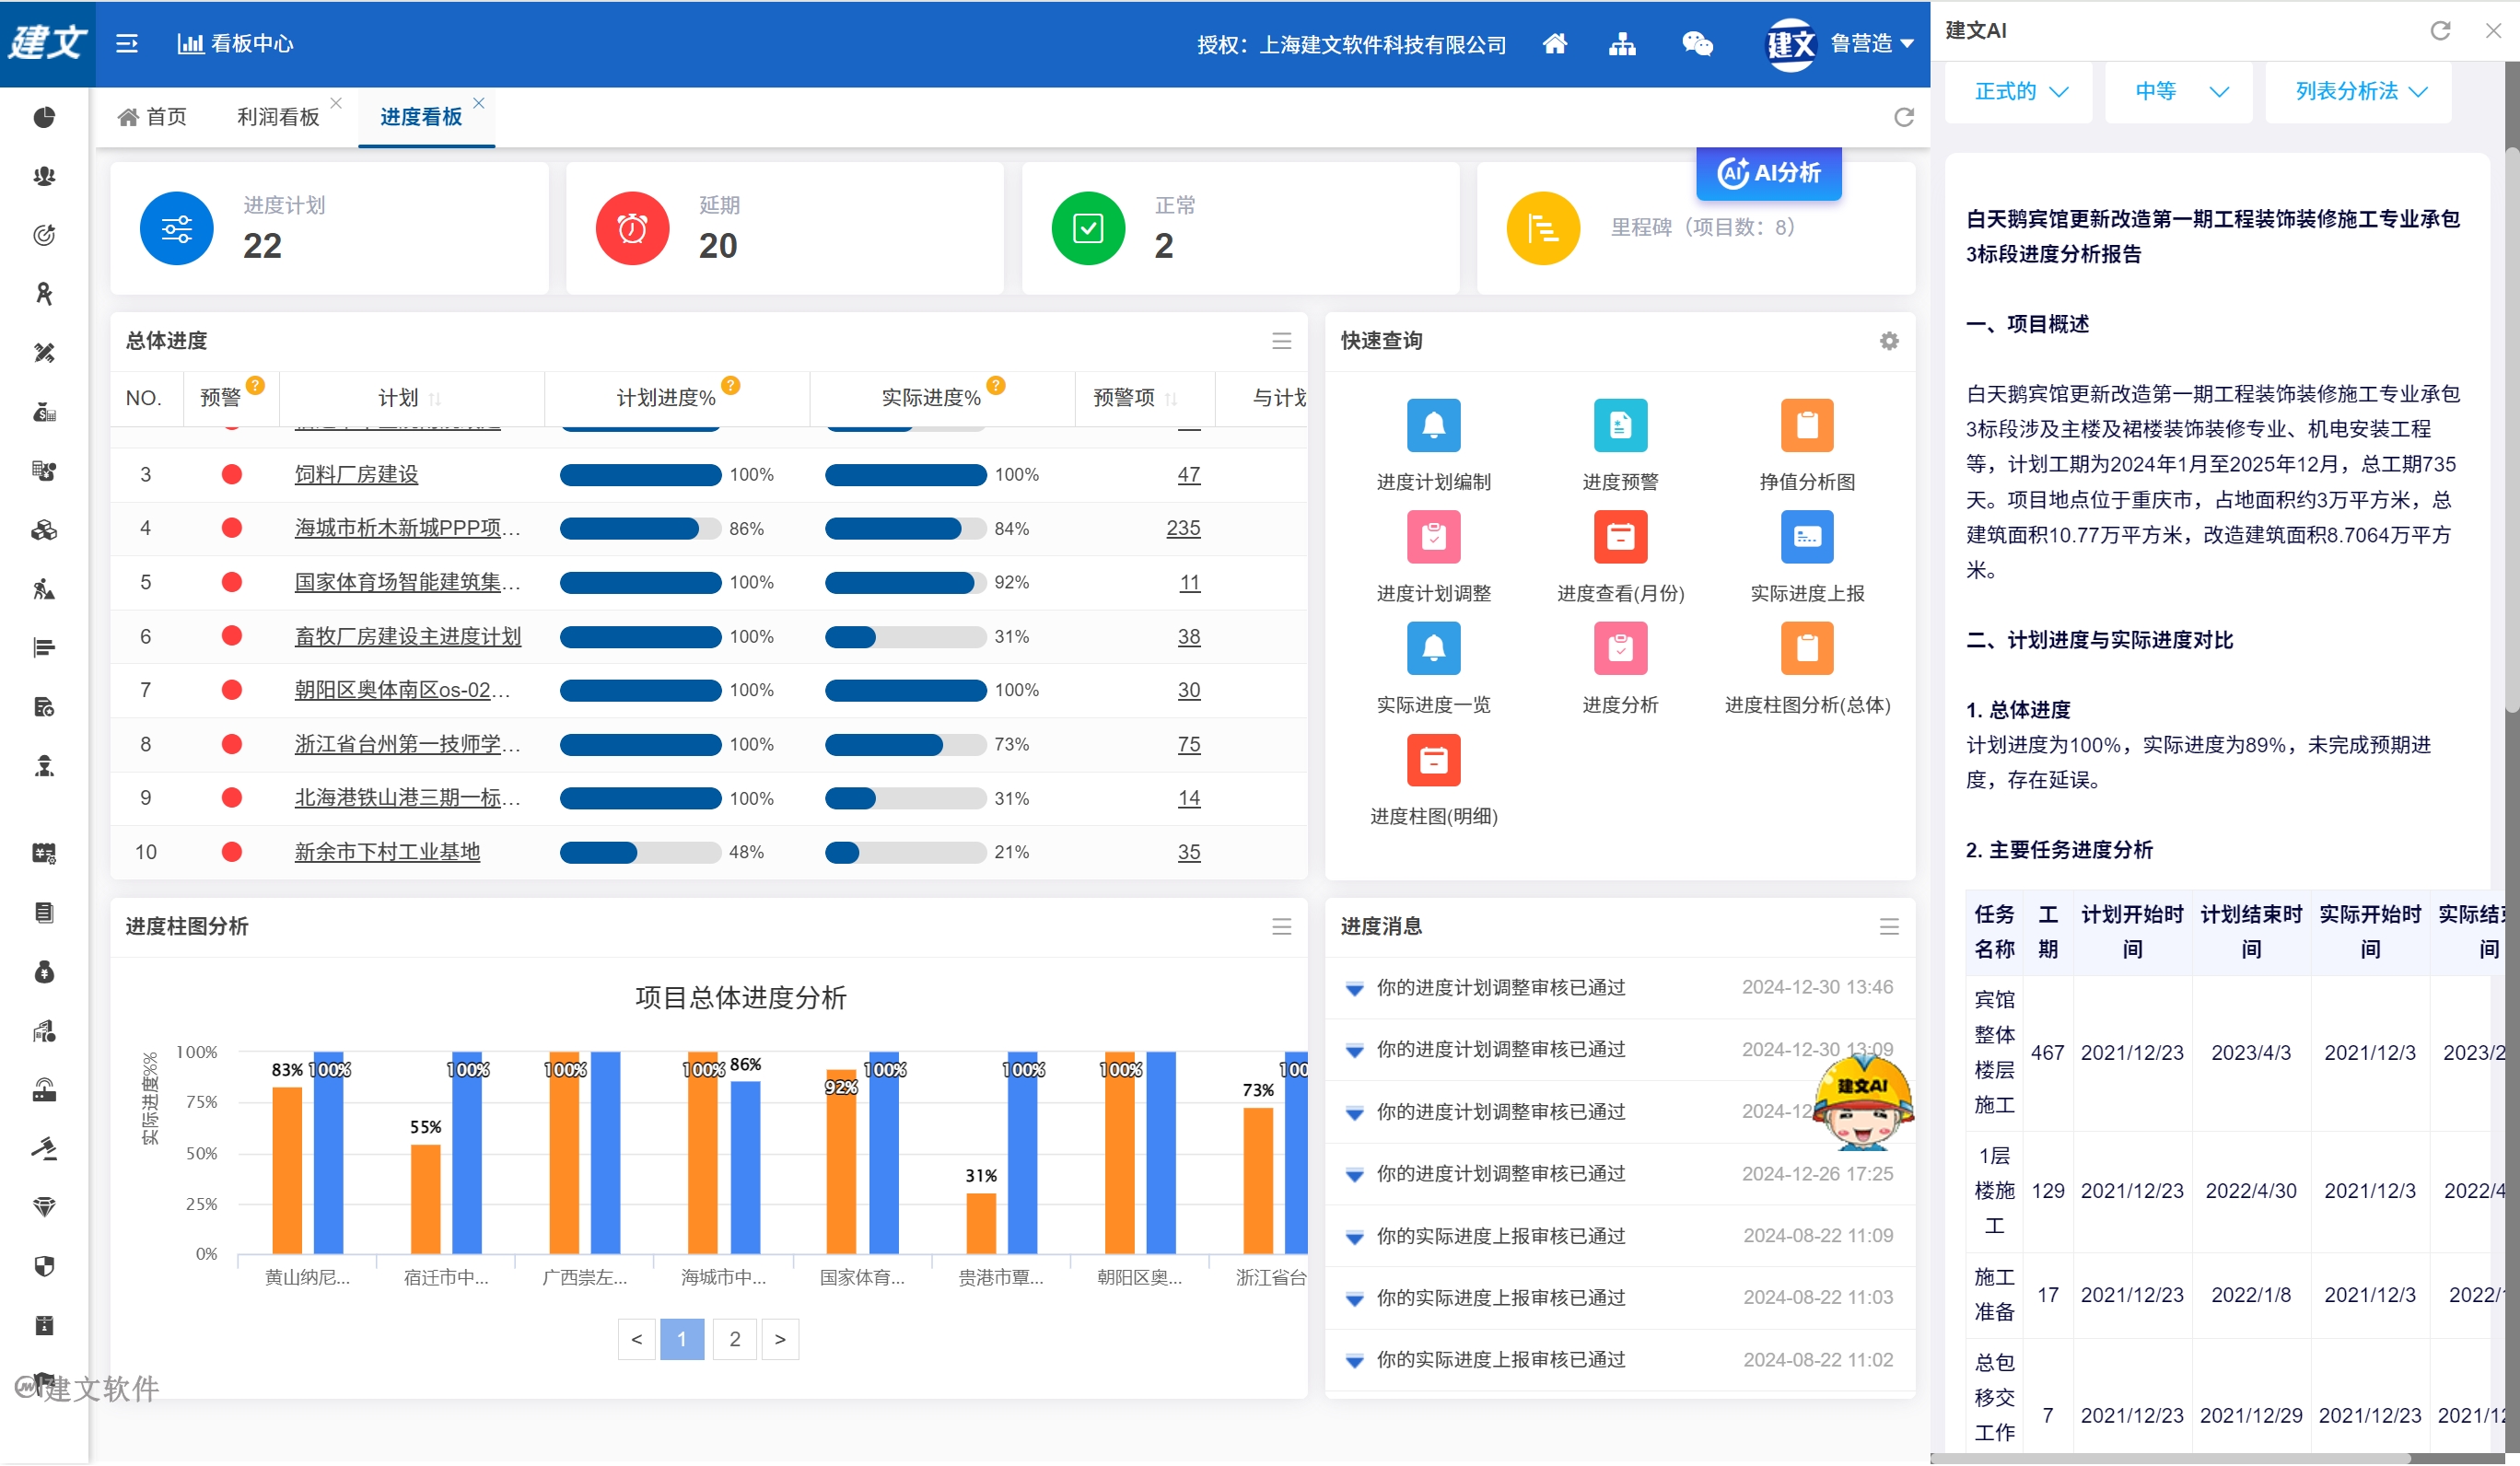Open 看板中心 in the top bar

235,43
